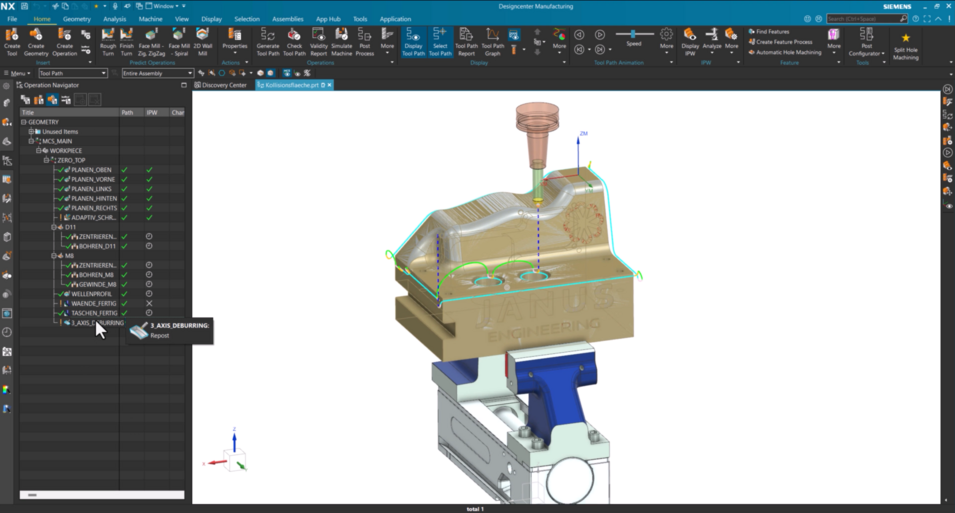Open the Assemblies ribbon tab
This screenshot has width=955, height=513.
287,19
